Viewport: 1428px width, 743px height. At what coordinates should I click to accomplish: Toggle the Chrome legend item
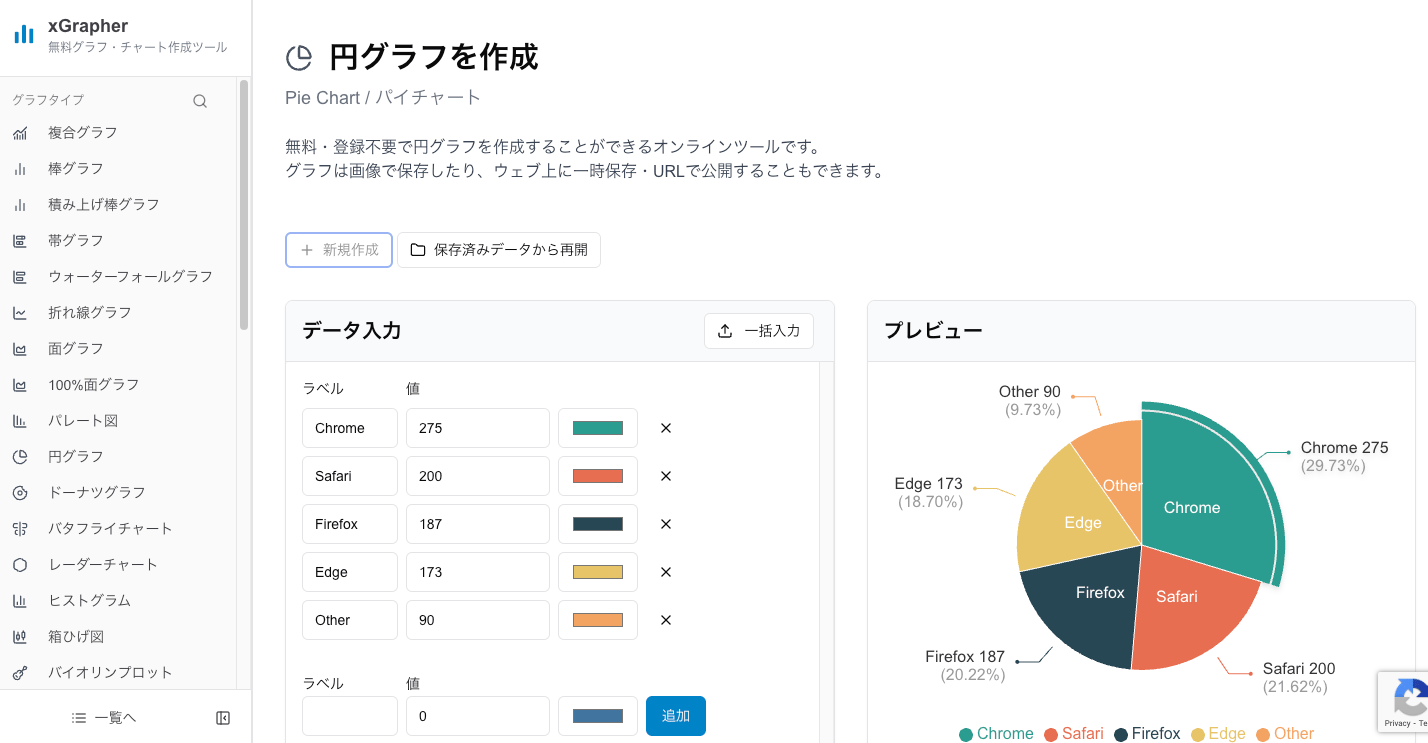coord(995,733)
